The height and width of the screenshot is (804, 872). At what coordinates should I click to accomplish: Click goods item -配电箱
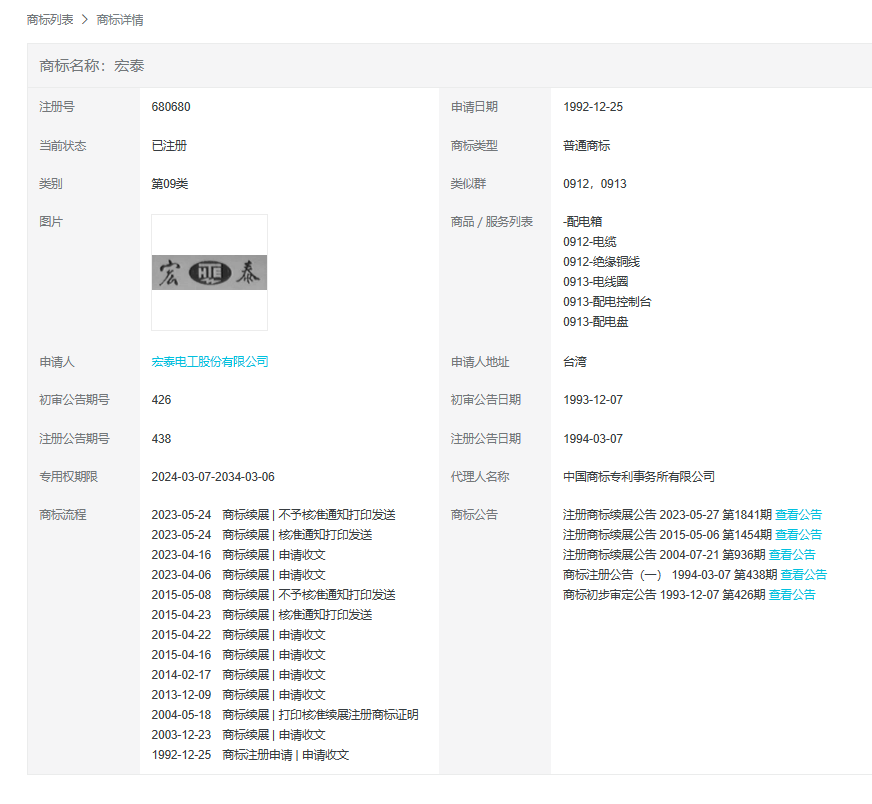pos(582,222)
